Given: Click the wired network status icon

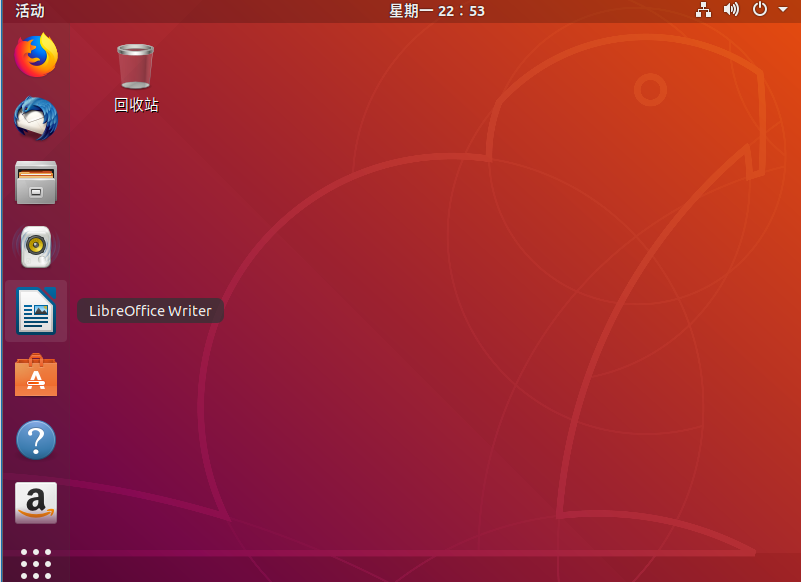Looking at the screenshot, I should pyautogui.click(x=703, y=10).
